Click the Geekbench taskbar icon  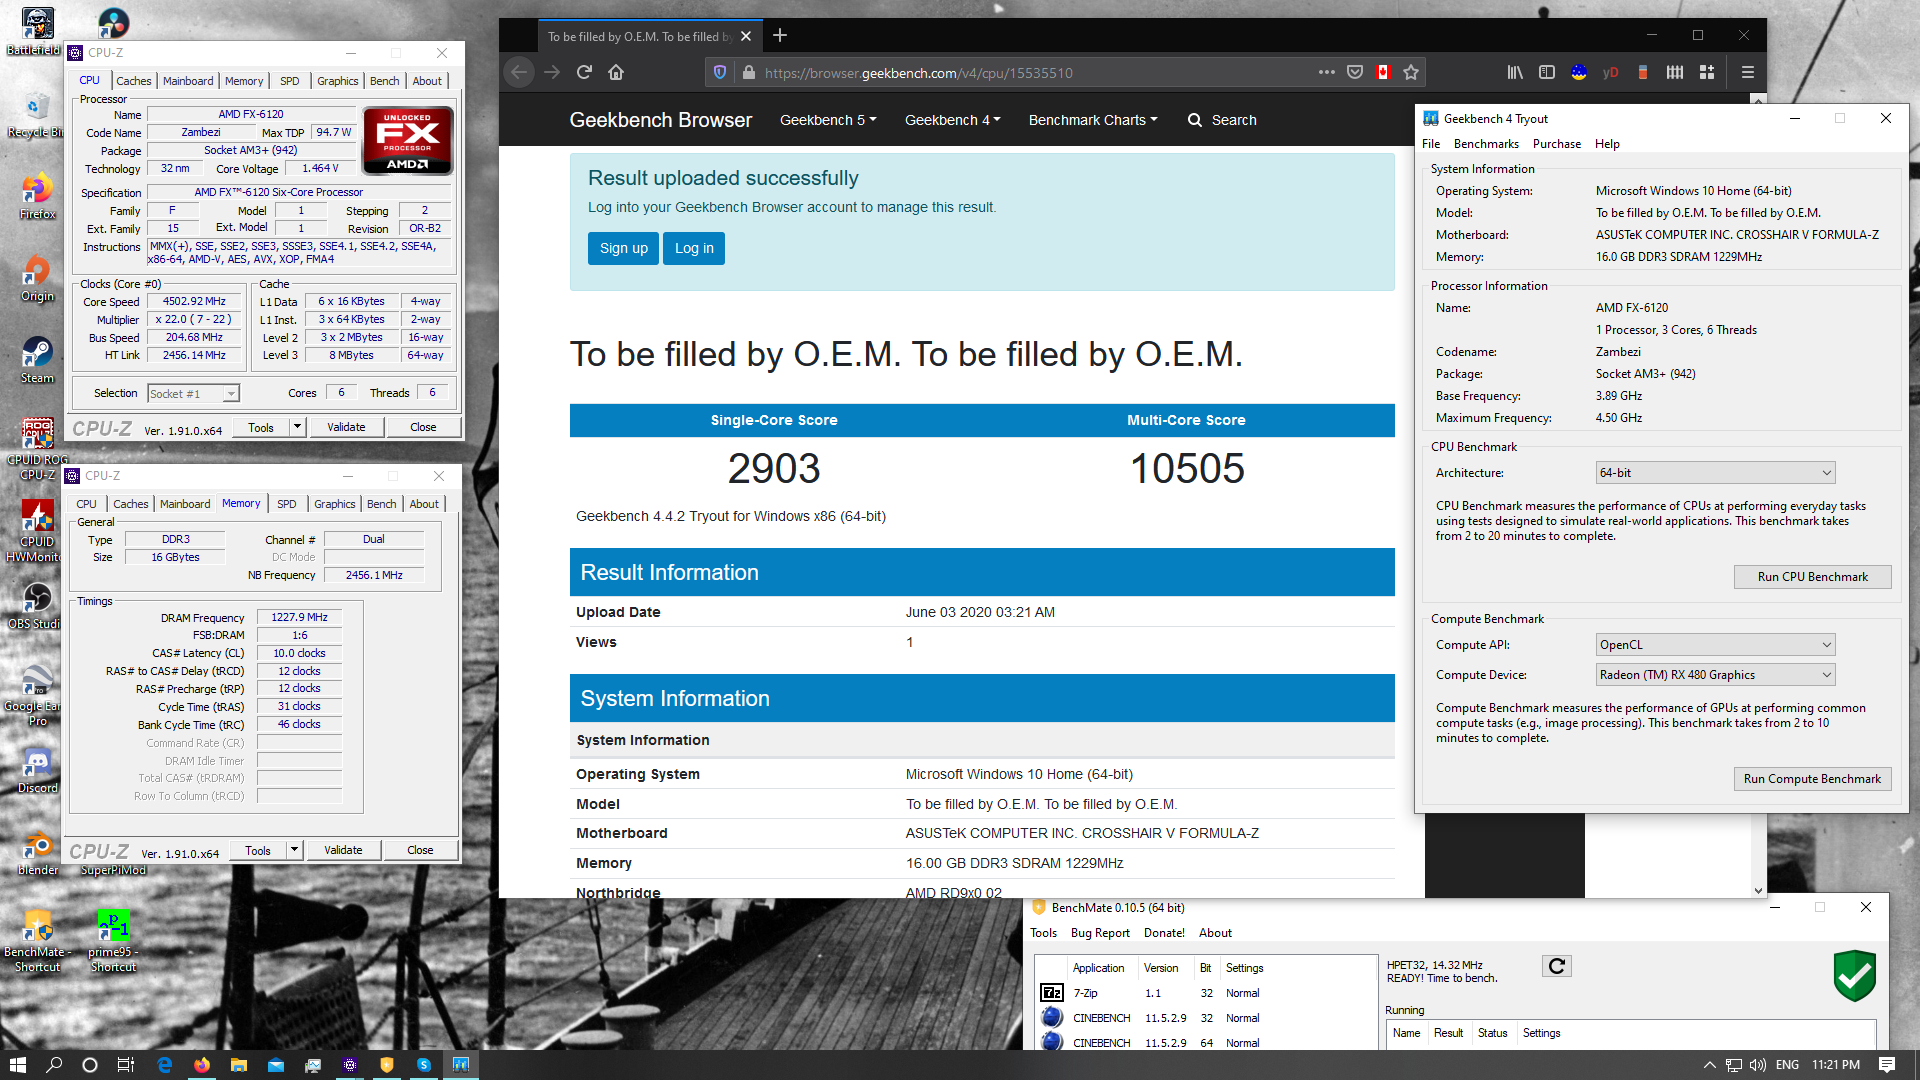(461, 1065)
